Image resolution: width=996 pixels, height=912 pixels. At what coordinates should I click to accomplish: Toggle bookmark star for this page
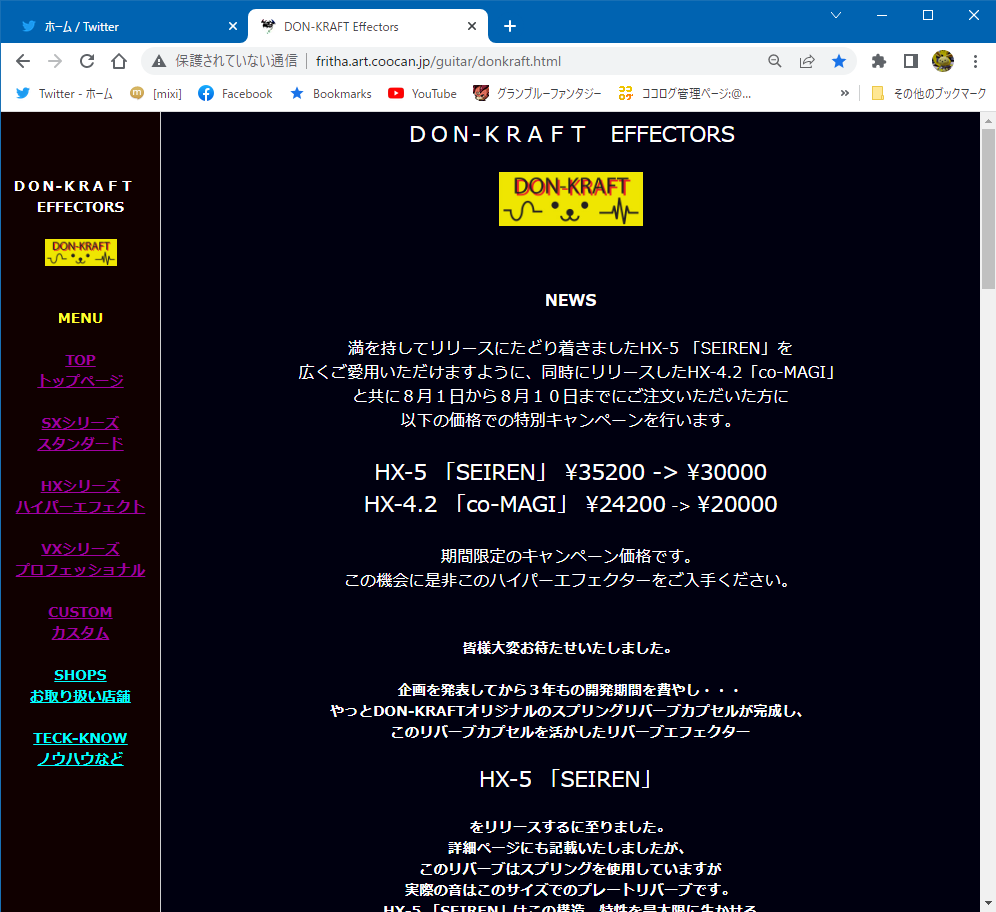[x=838, y=61]
